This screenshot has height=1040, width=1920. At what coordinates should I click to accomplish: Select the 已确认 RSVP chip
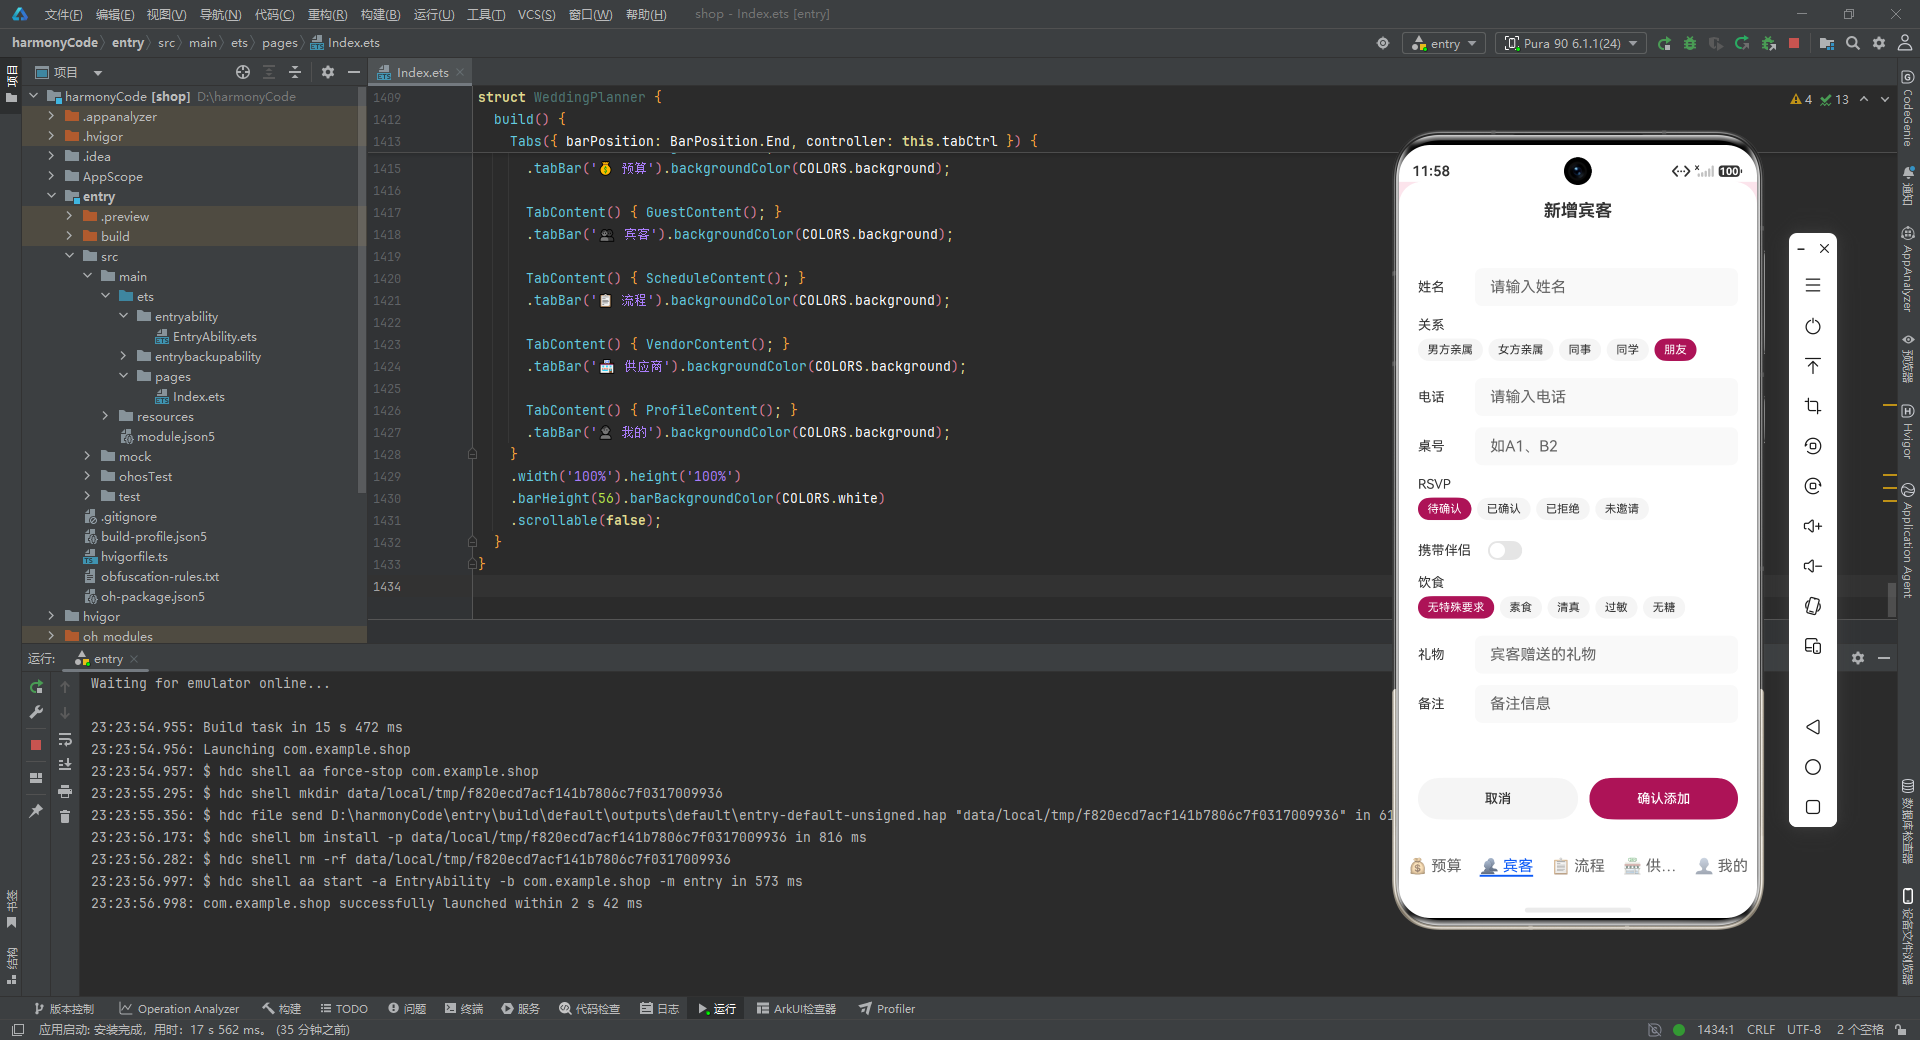click(1503, 509)
